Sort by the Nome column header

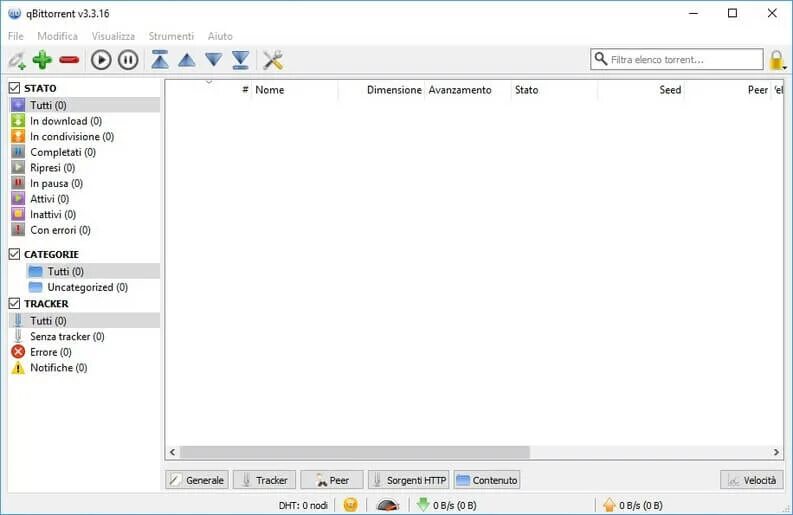[x=294, y=90]
